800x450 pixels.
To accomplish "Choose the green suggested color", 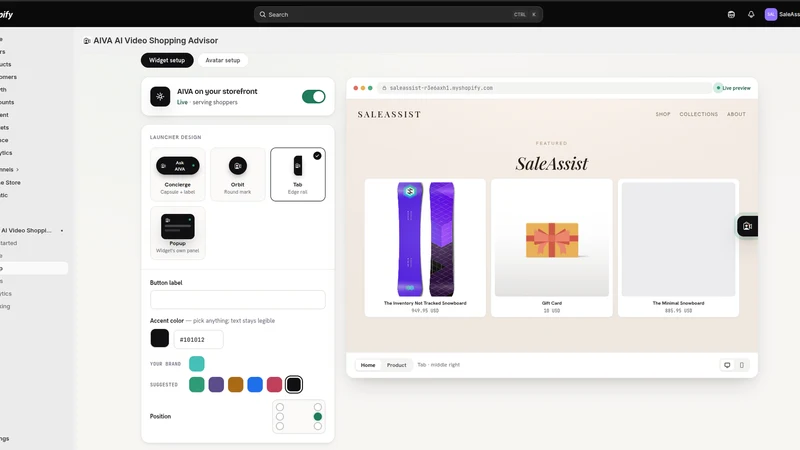I will click(x=196, y=384).
